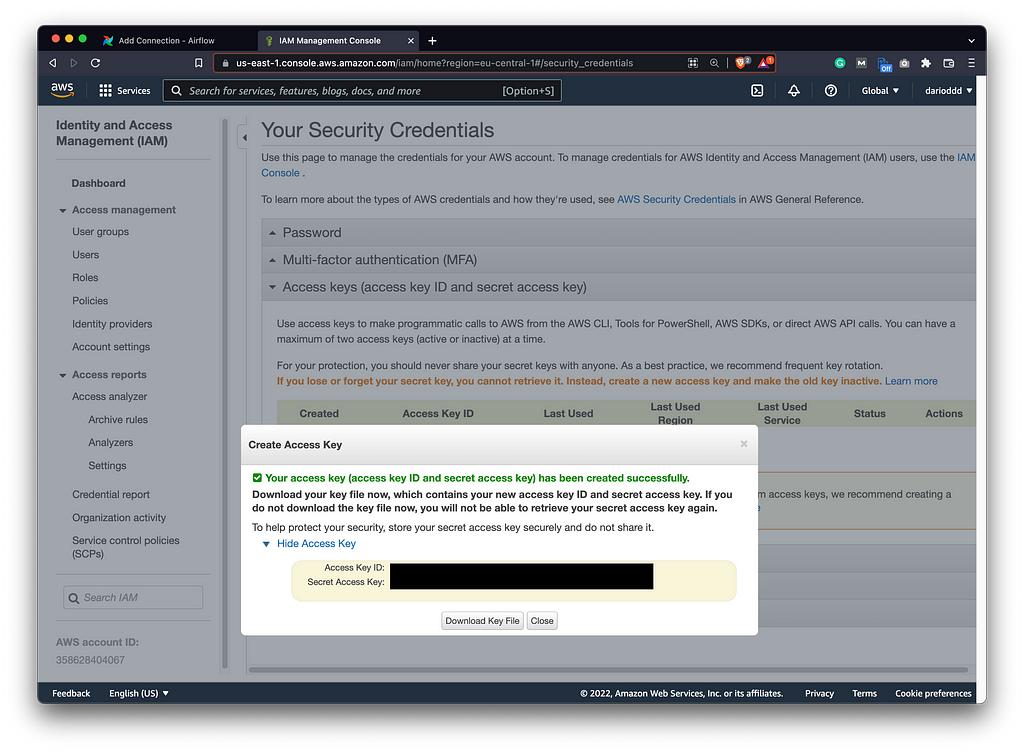Viewport: 1024px width, 753px height.
Task: Close the Create Access Key dialog with X
Action: (x=744, y=444)
